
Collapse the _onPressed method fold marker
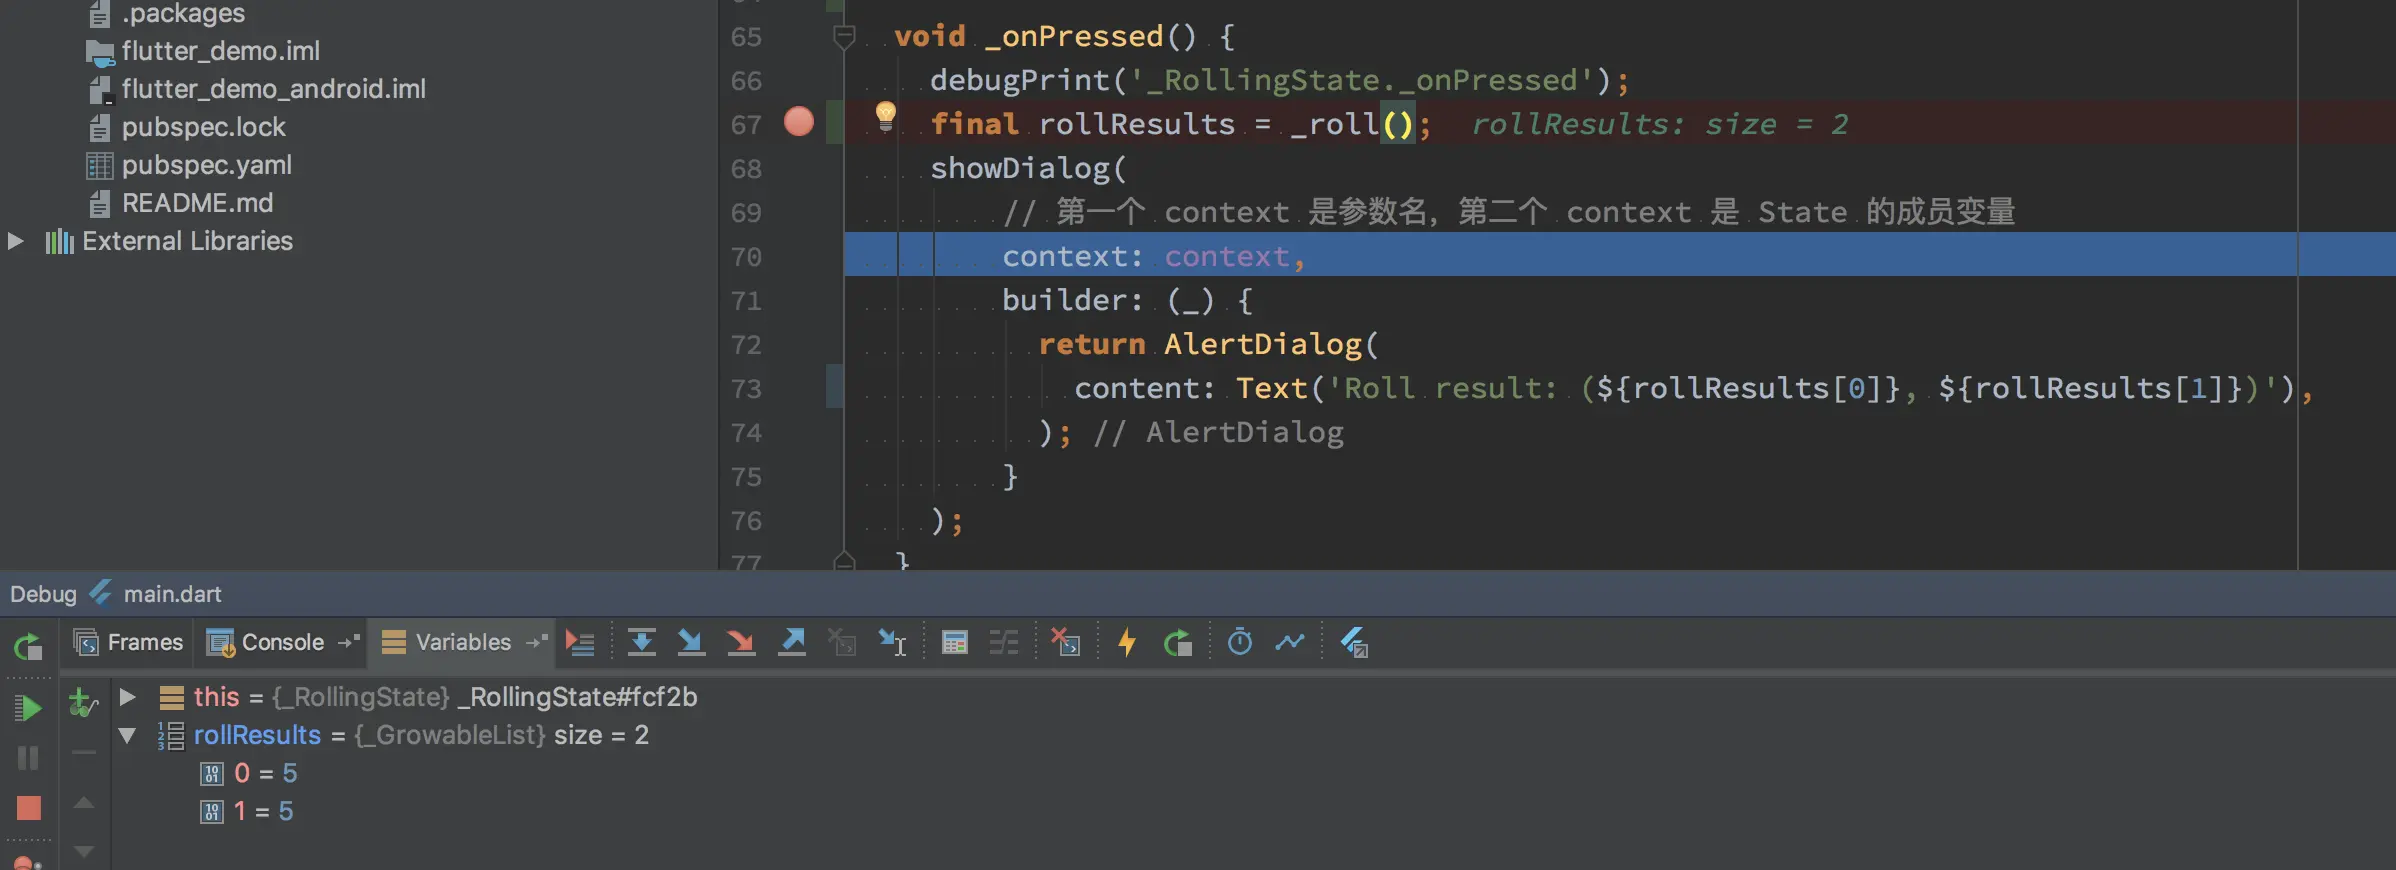point(844,37)
